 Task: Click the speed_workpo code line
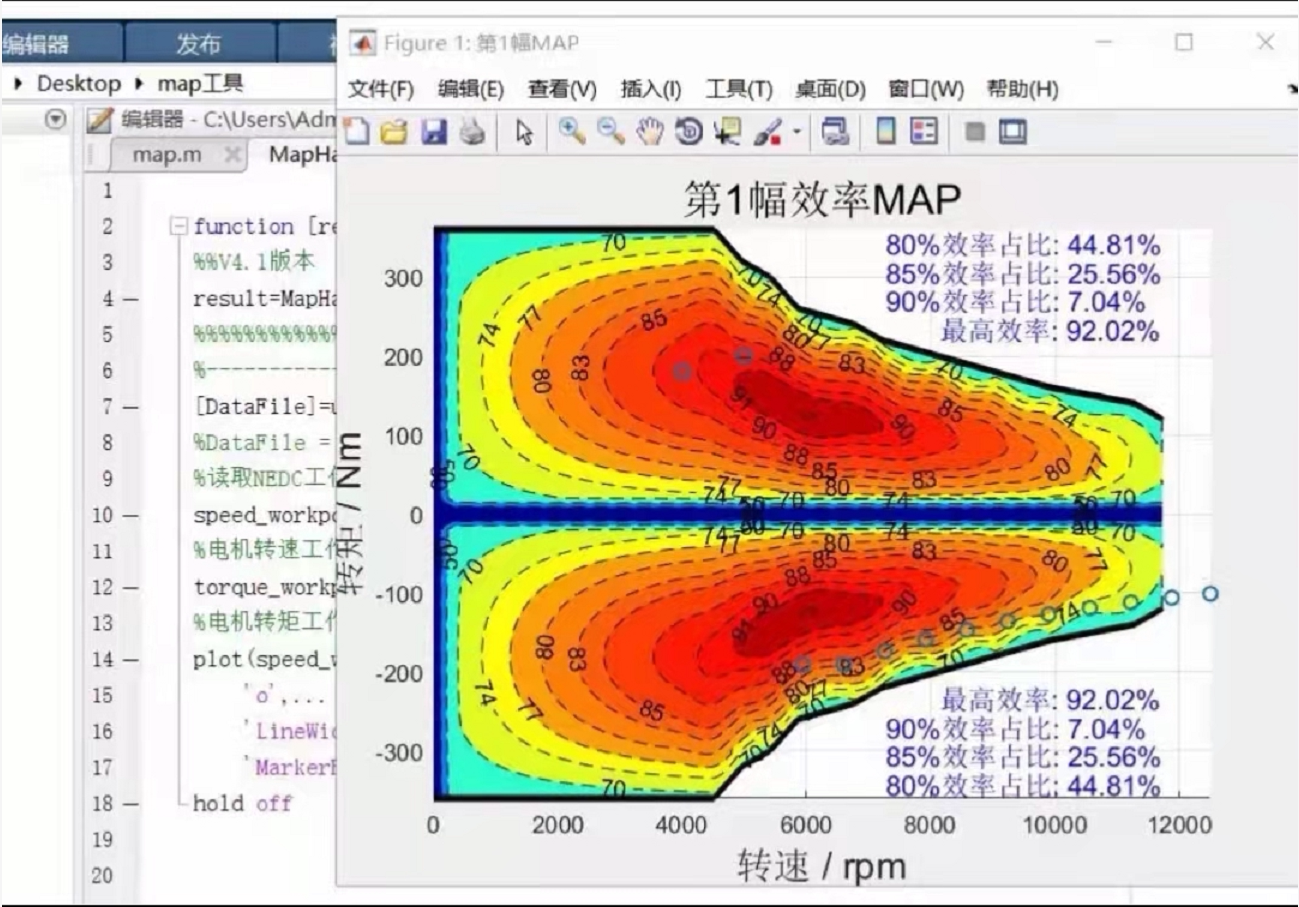point(264,515)
